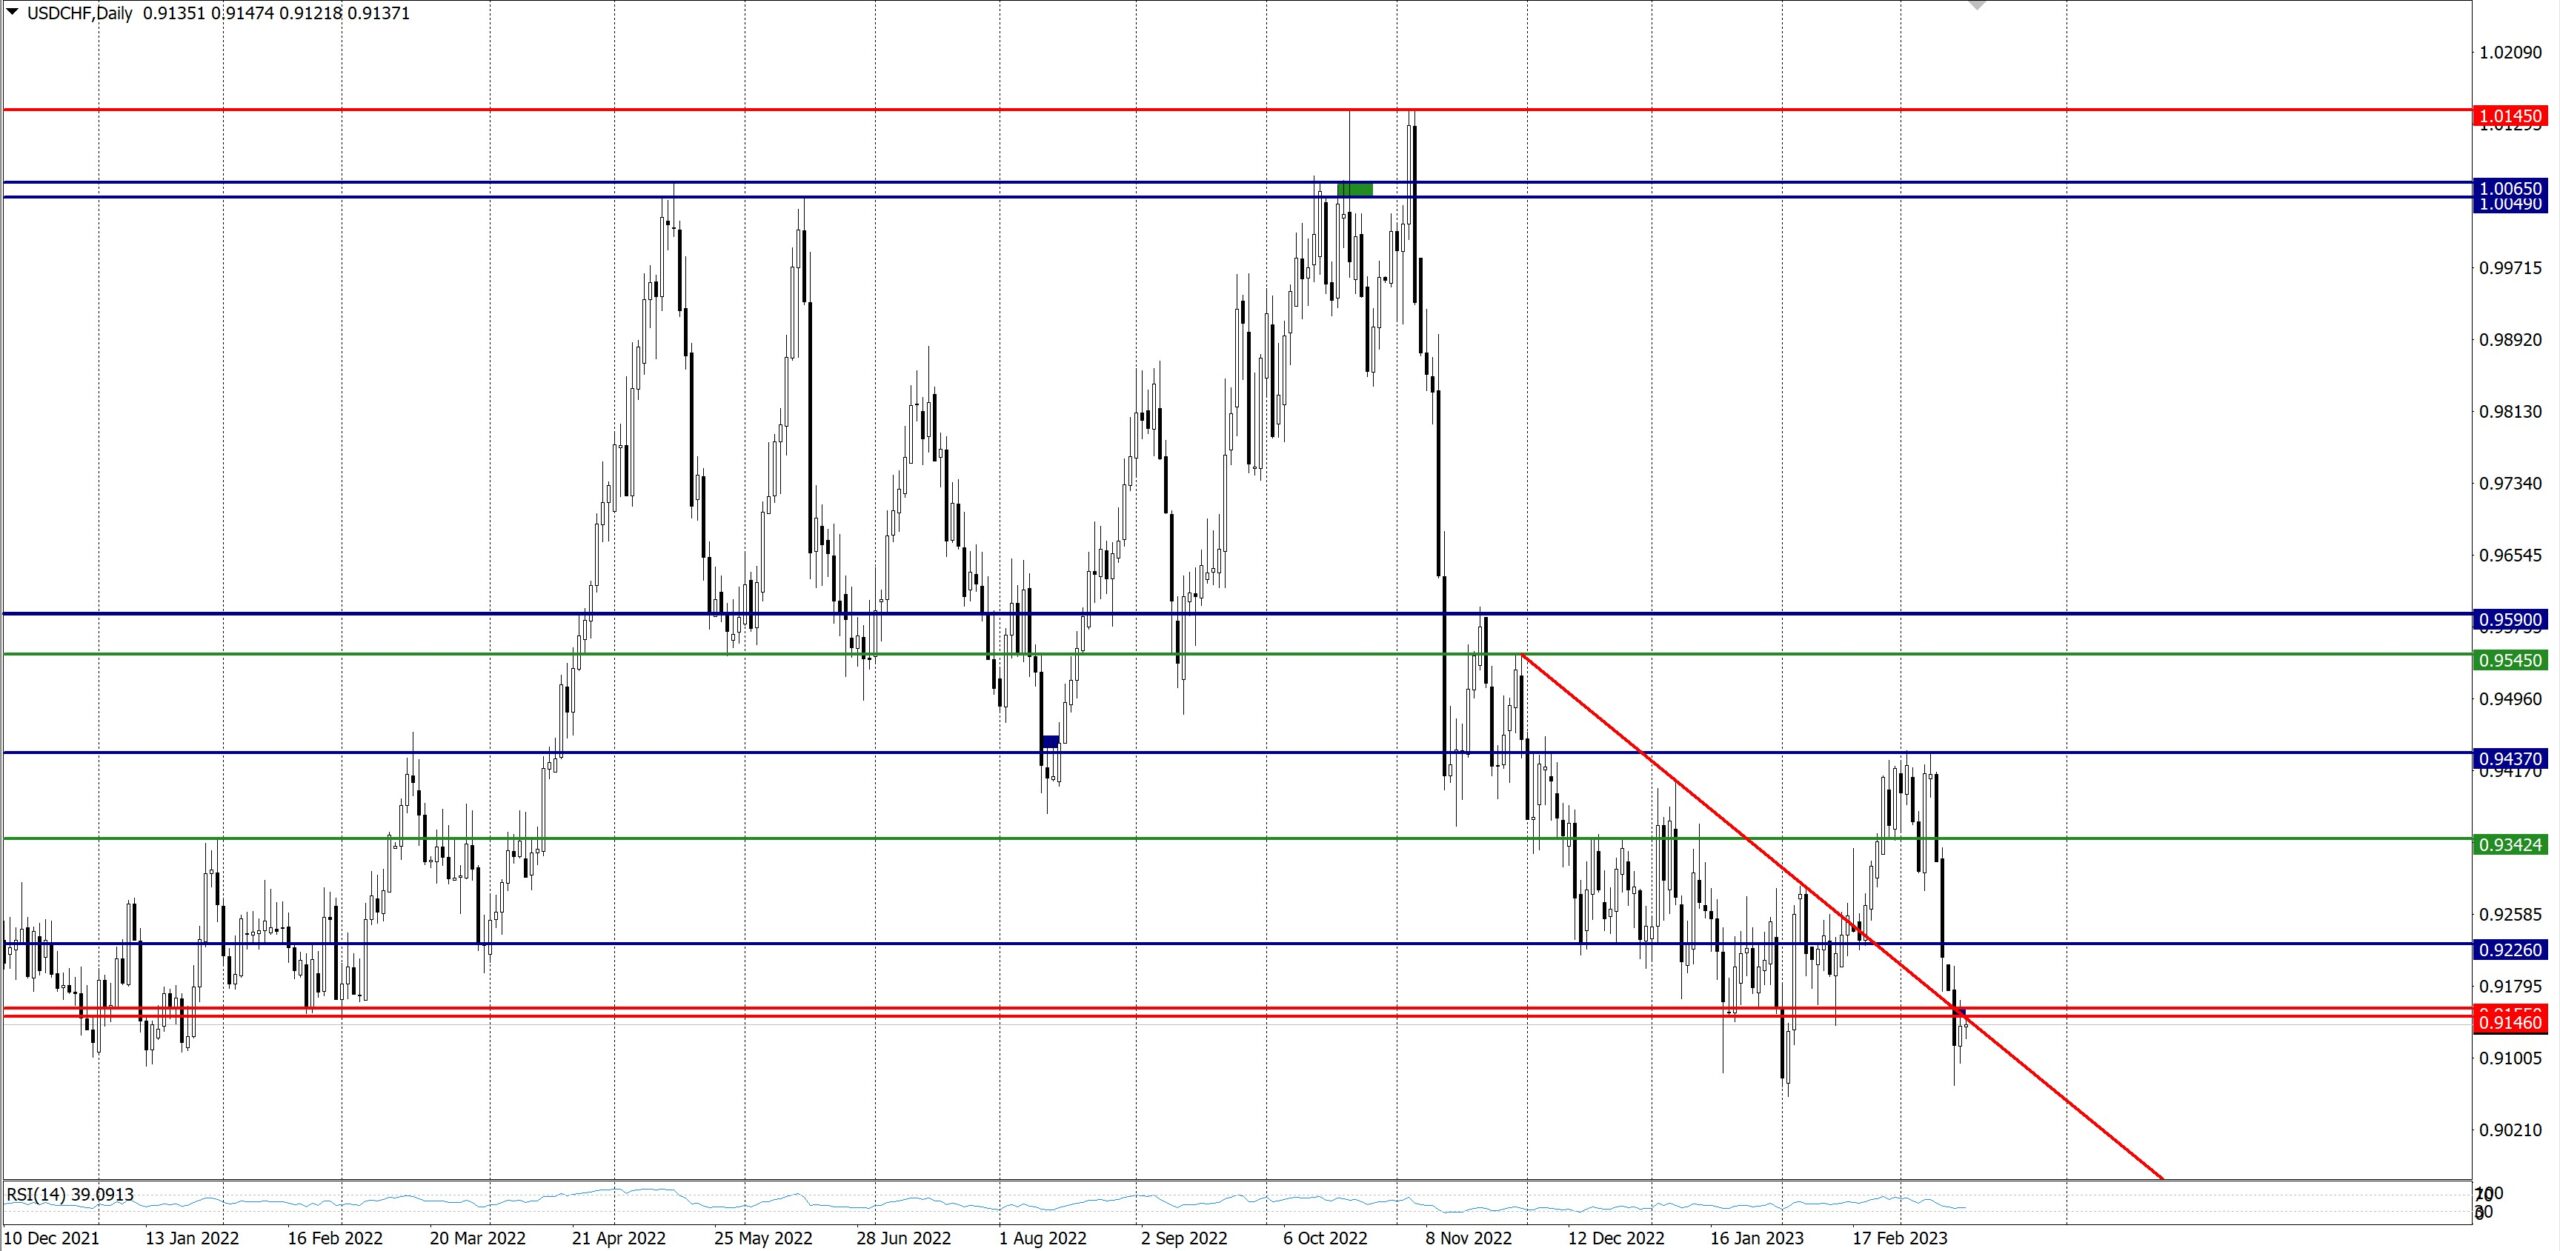2560x1251 pixels.
Task: Click the blue 0.95900 price label
Action: (x=2510, y=619)
